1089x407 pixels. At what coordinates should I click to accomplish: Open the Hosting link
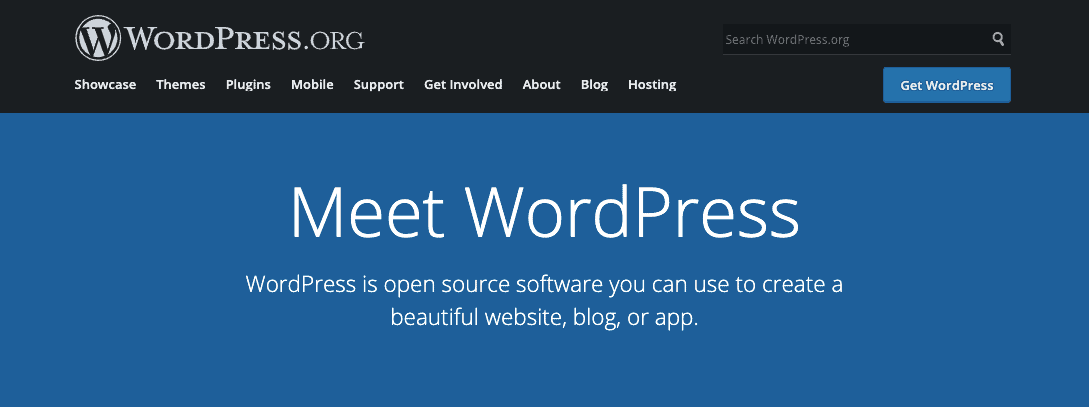click(652, 85)
